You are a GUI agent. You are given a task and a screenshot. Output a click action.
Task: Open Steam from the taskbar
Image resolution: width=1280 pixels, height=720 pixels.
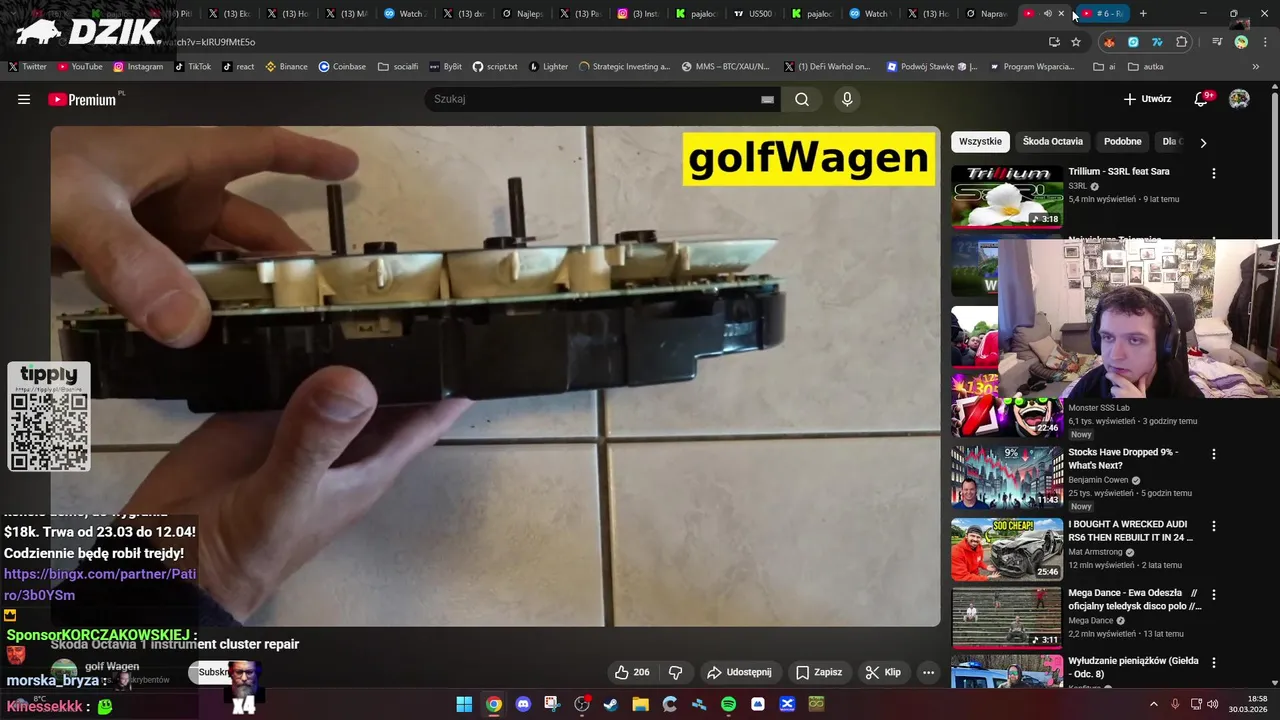pyautogui.click(x=611, y=704)
